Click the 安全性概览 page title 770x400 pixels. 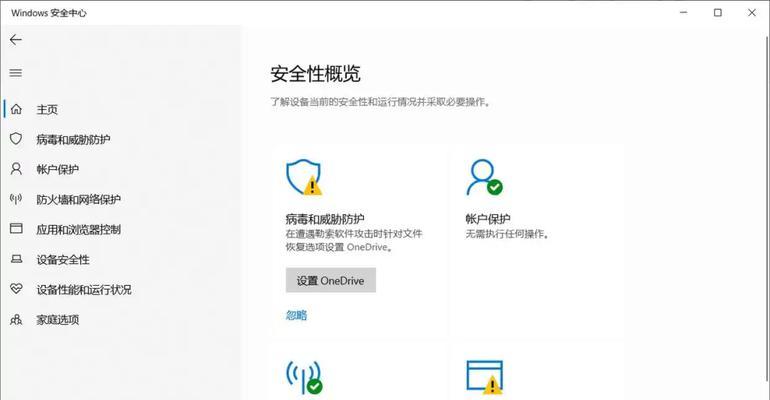coord(316,74)
